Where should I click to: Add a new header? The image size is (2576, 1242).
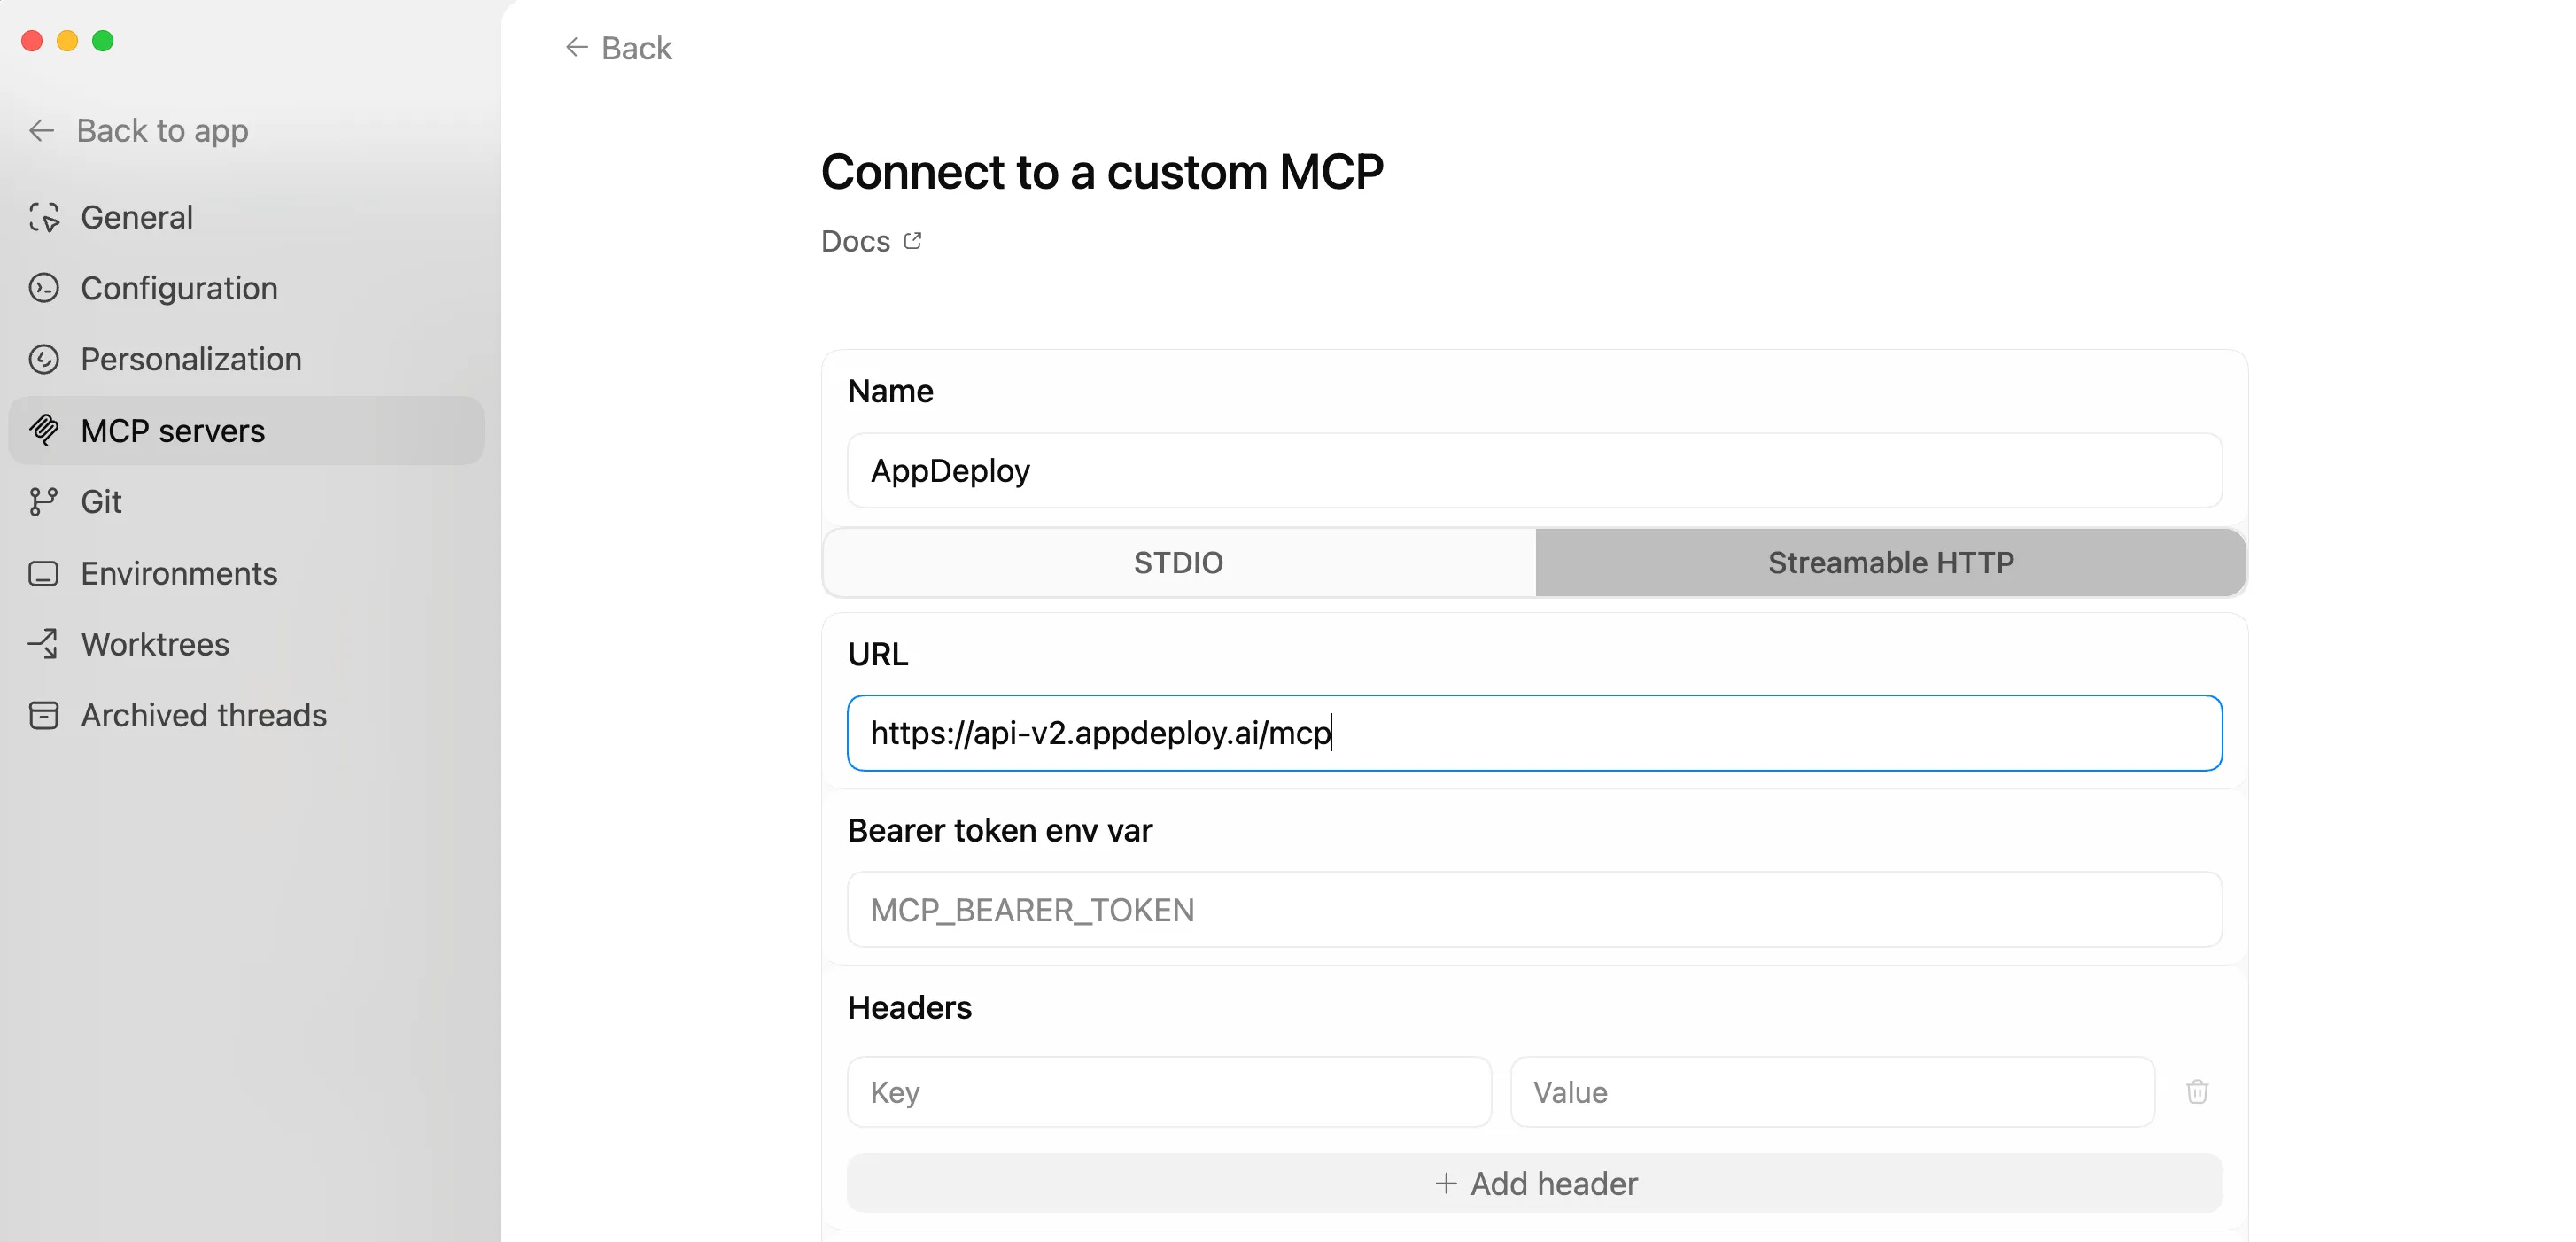1534,1183
